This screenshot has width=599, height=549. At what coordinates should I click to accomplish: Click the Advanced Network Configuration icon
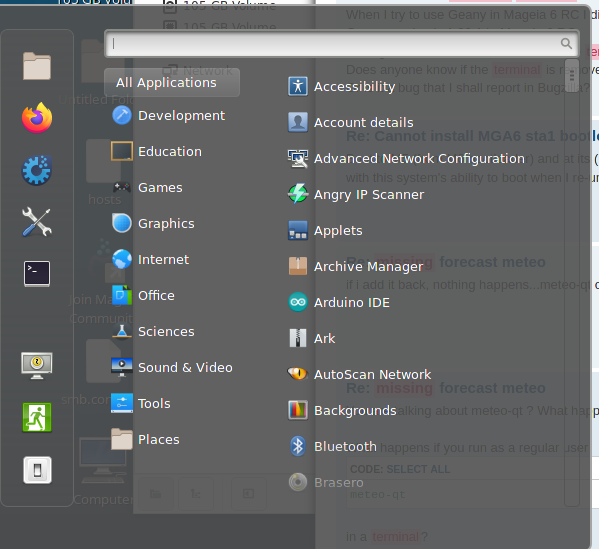coord(298,158)
